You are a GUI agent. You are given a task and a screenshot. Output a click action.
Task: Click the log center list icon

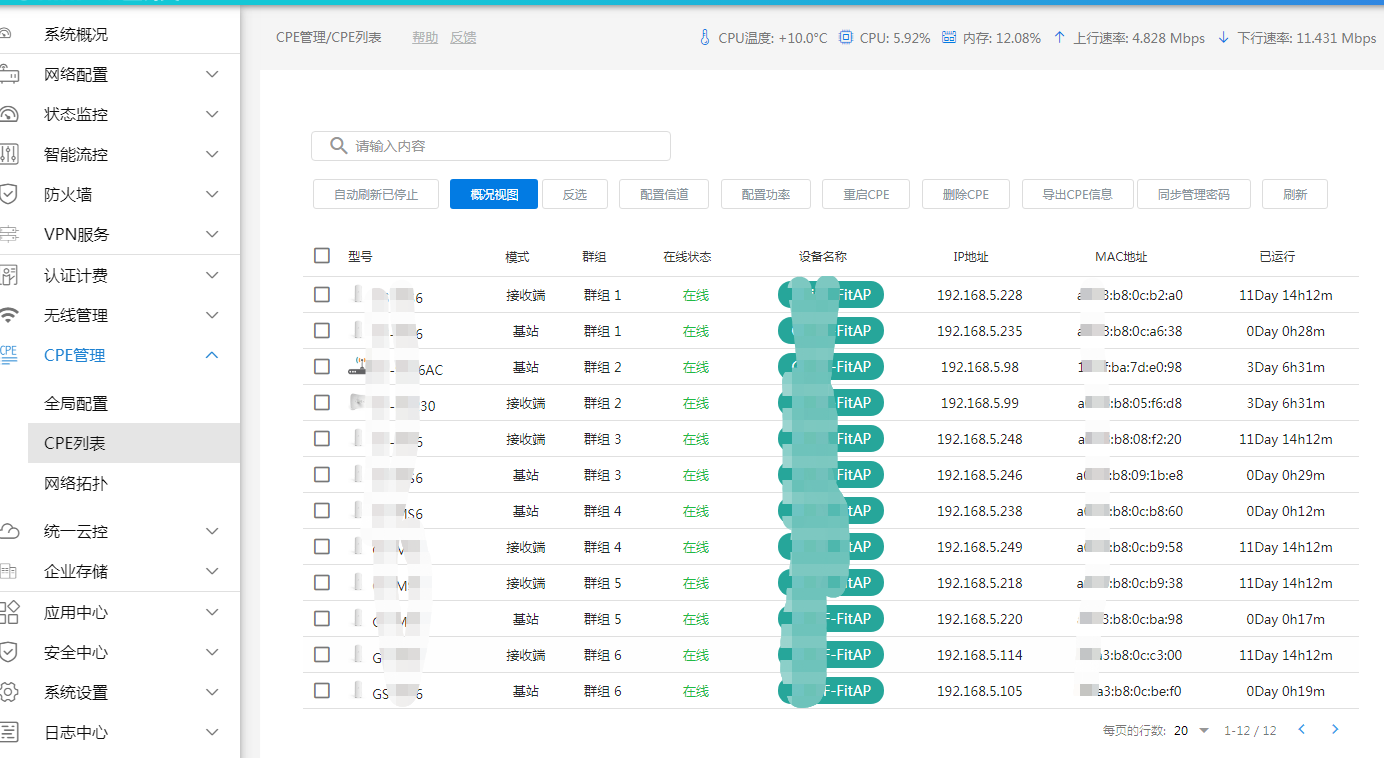[x=8, y=732]
